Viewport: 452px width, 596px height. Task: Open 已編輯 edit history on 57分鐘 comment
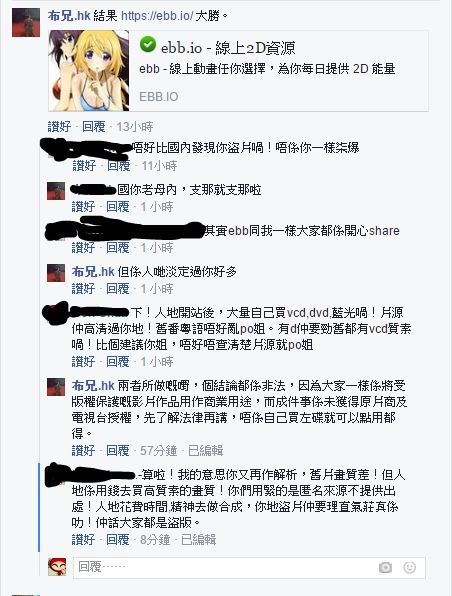(205, 451)
